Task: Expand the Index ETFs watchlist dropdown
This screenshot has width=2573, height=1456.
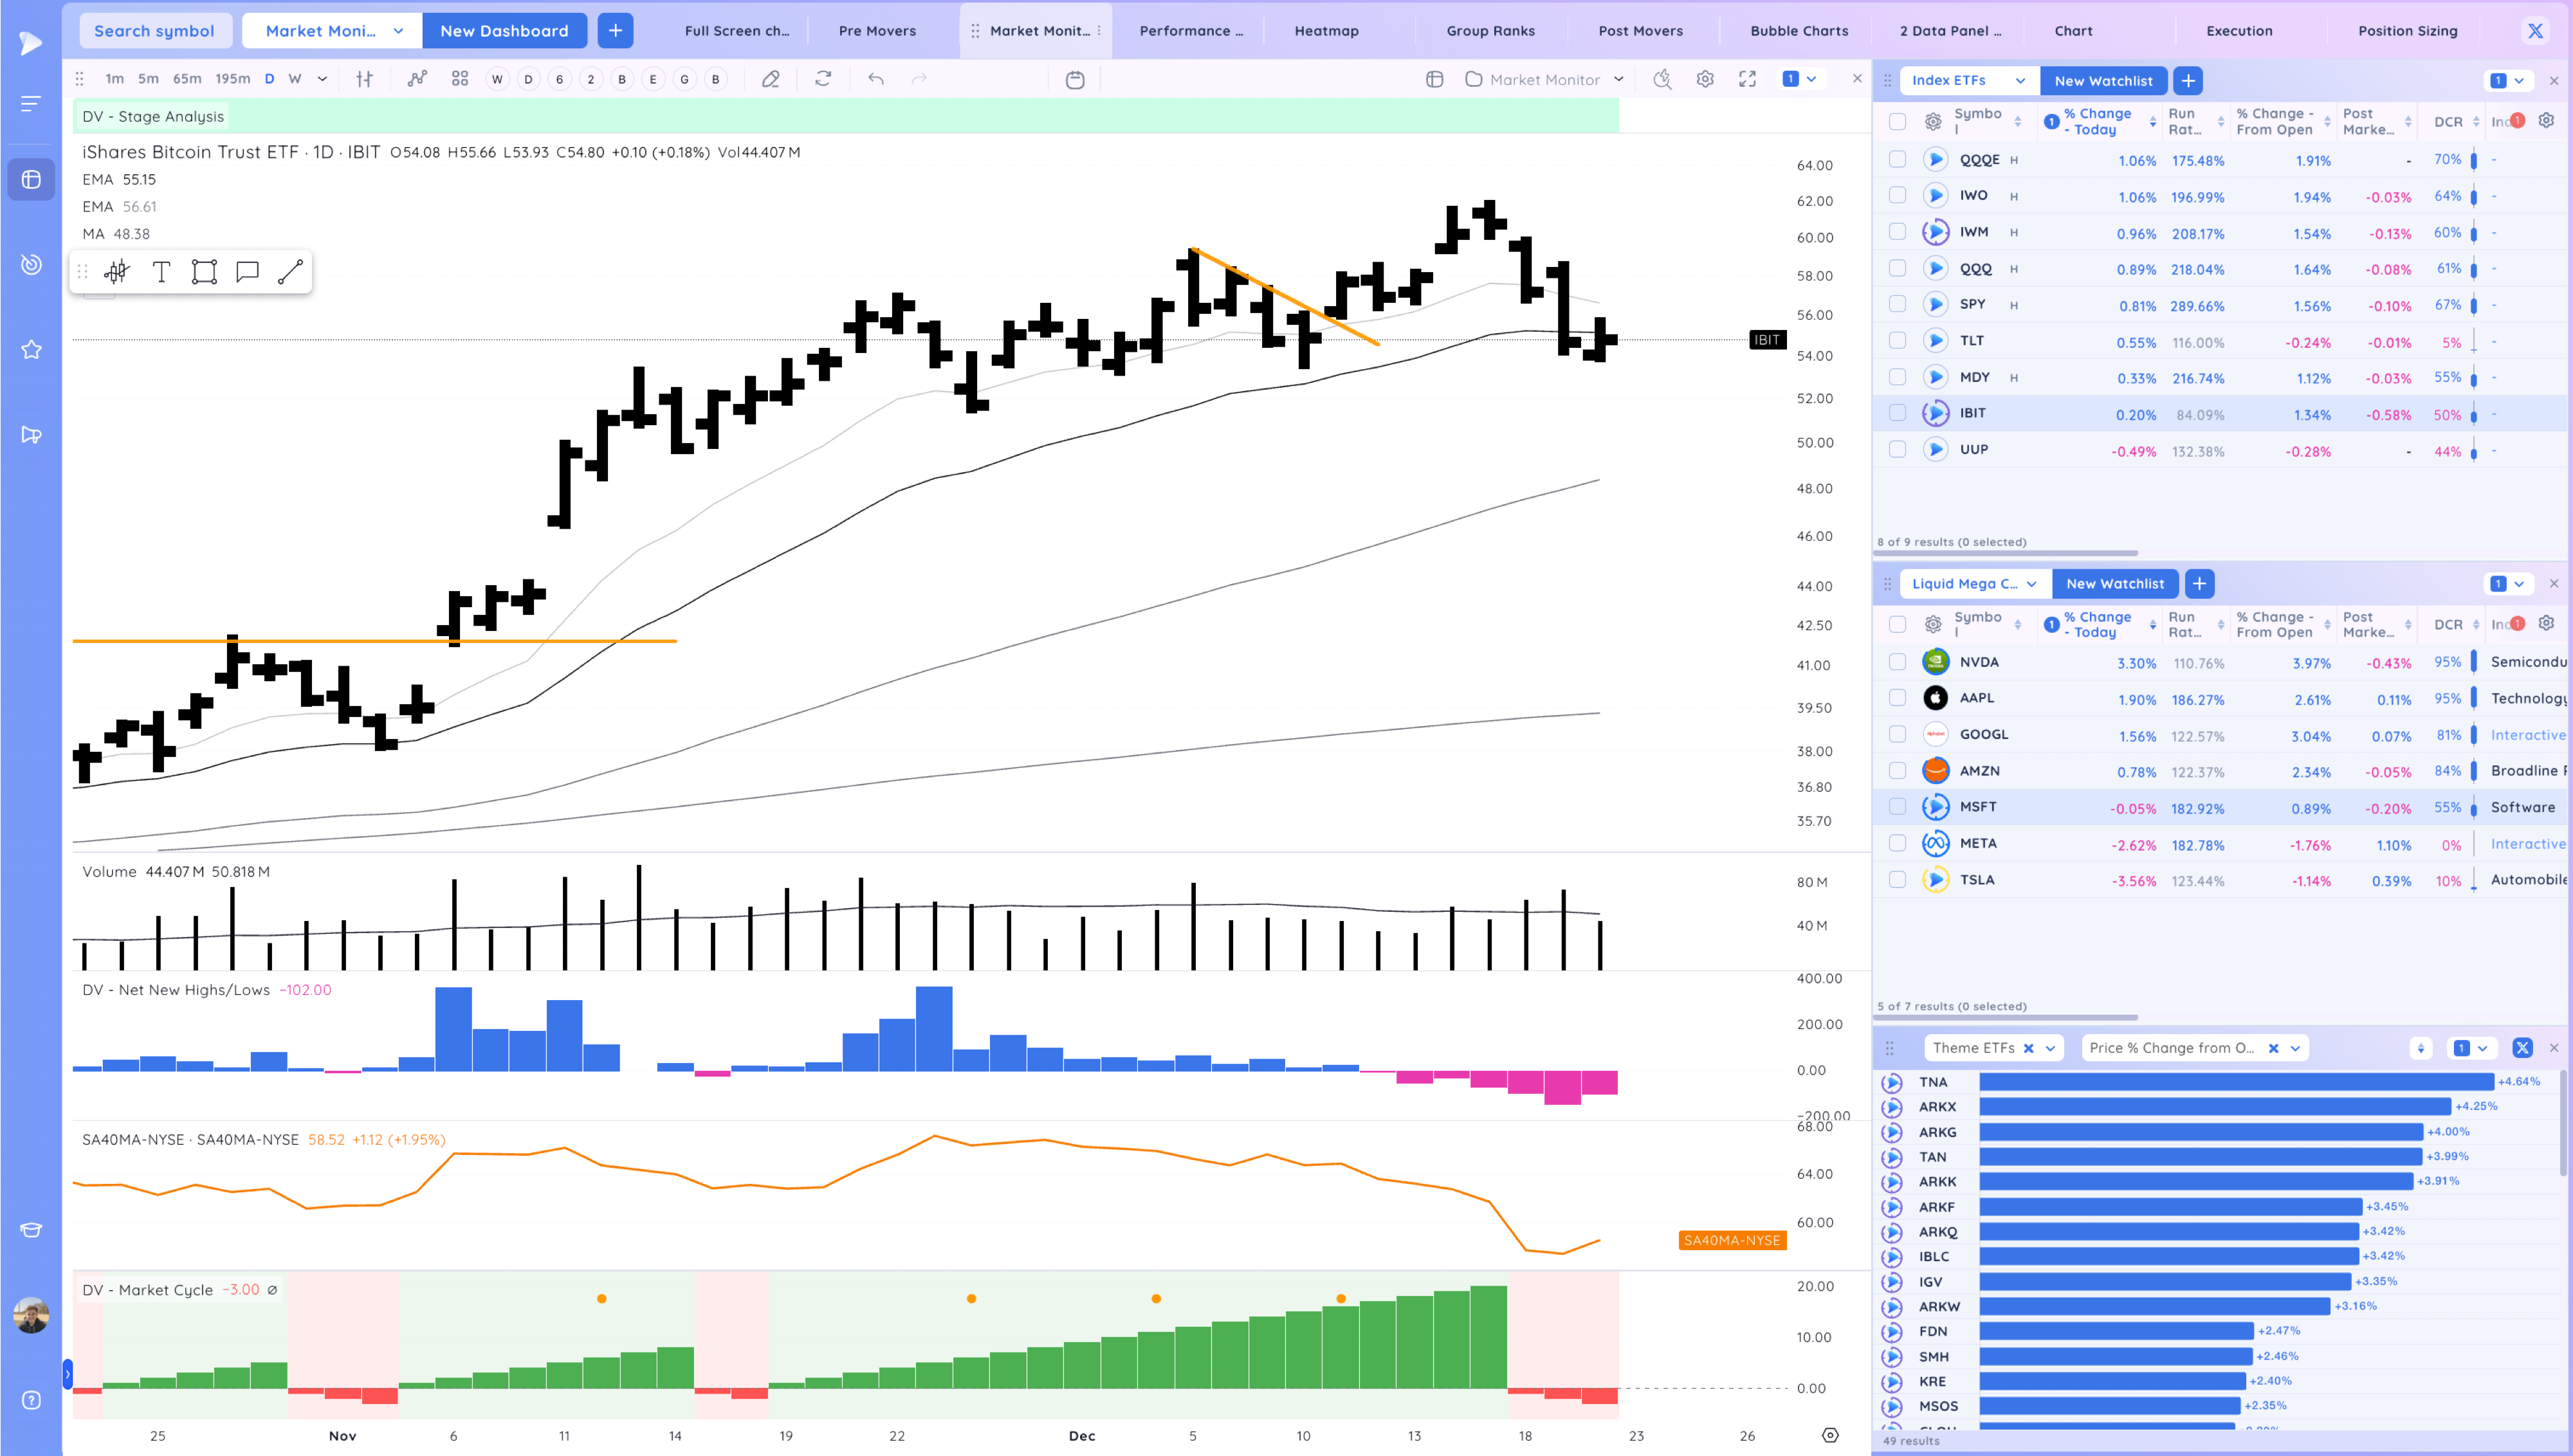Action: point(2020,81)
